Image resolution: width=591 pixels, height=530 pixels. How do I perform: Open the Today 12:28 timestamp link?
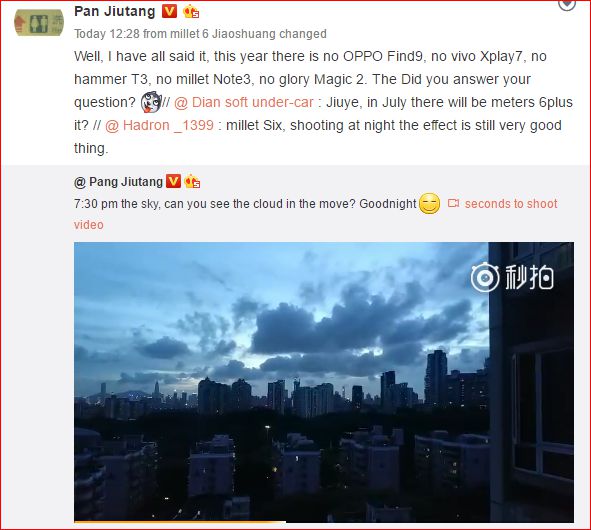[x=107, y=34]
